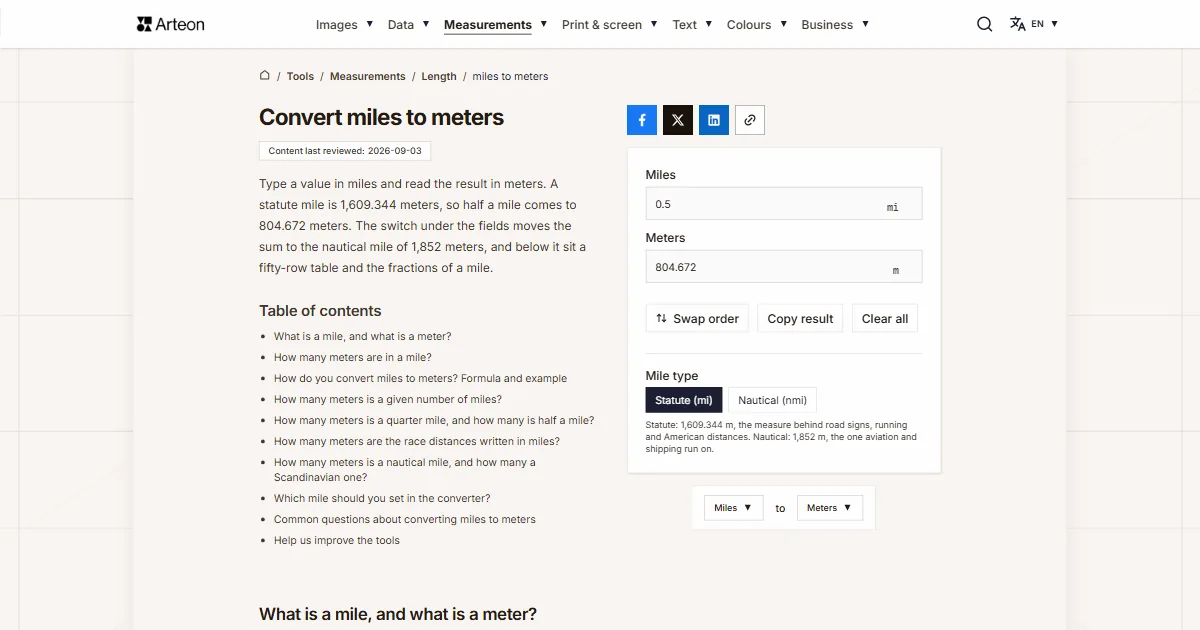Open the language selector EN
Viewport: 1200px width, 630px height.
click(1034, 24)
